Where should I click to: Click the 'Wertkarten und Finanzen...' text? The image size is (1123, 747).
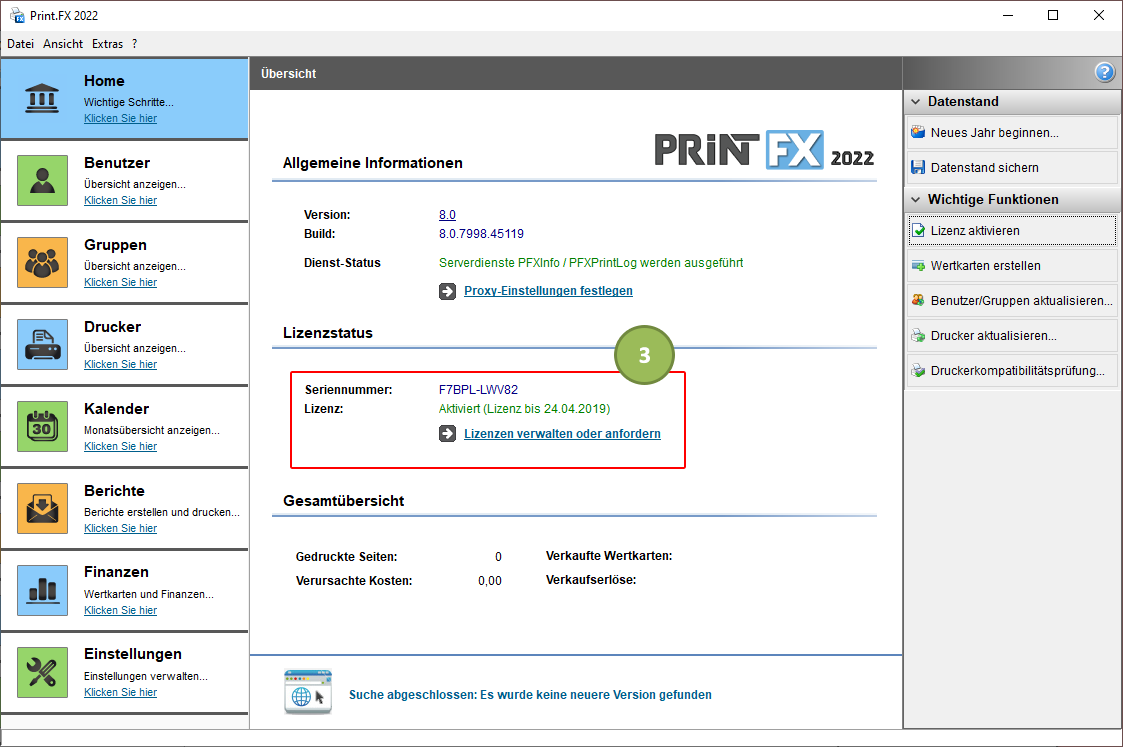pyautogui.click(x=149, y=594)
